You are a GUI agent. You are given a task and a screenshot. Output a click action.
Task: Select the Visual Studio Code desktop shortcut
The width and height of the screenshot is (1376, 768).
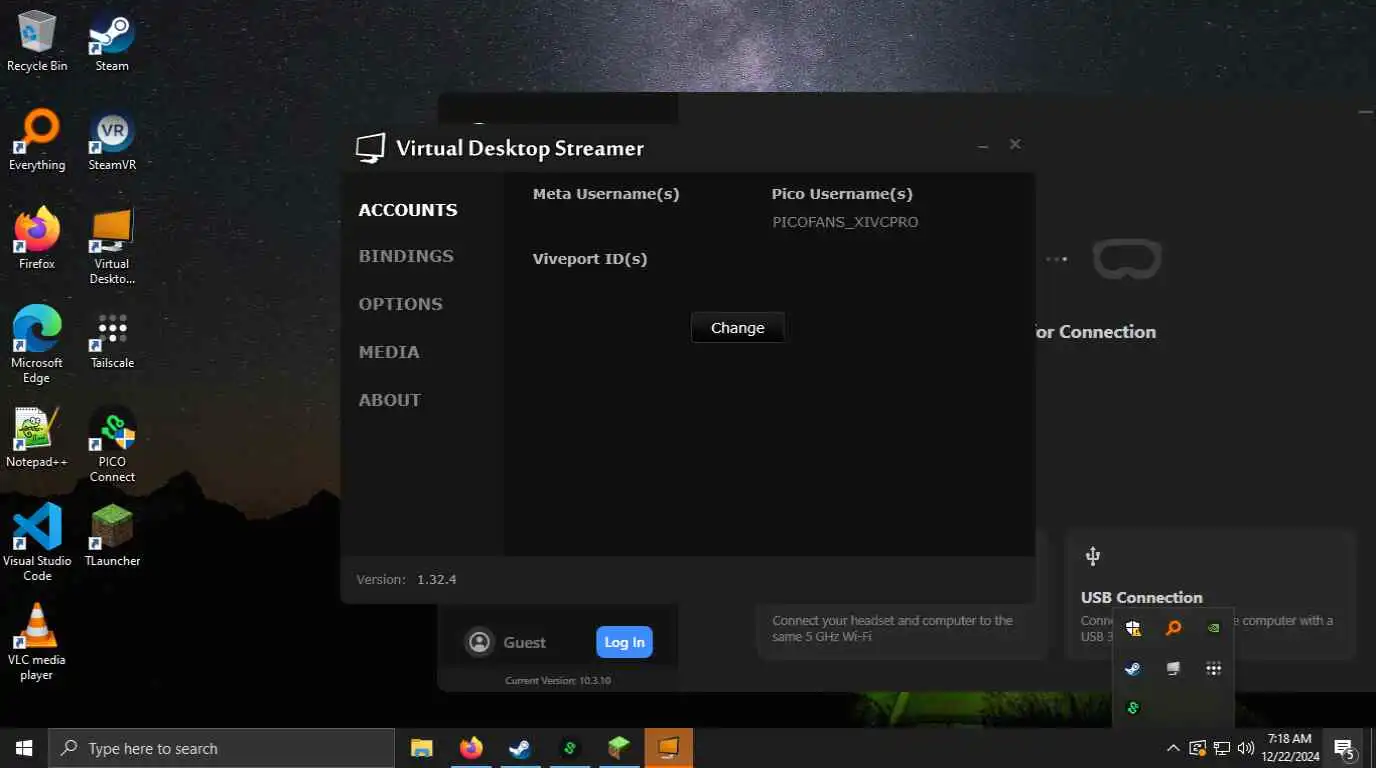point(37,542)
